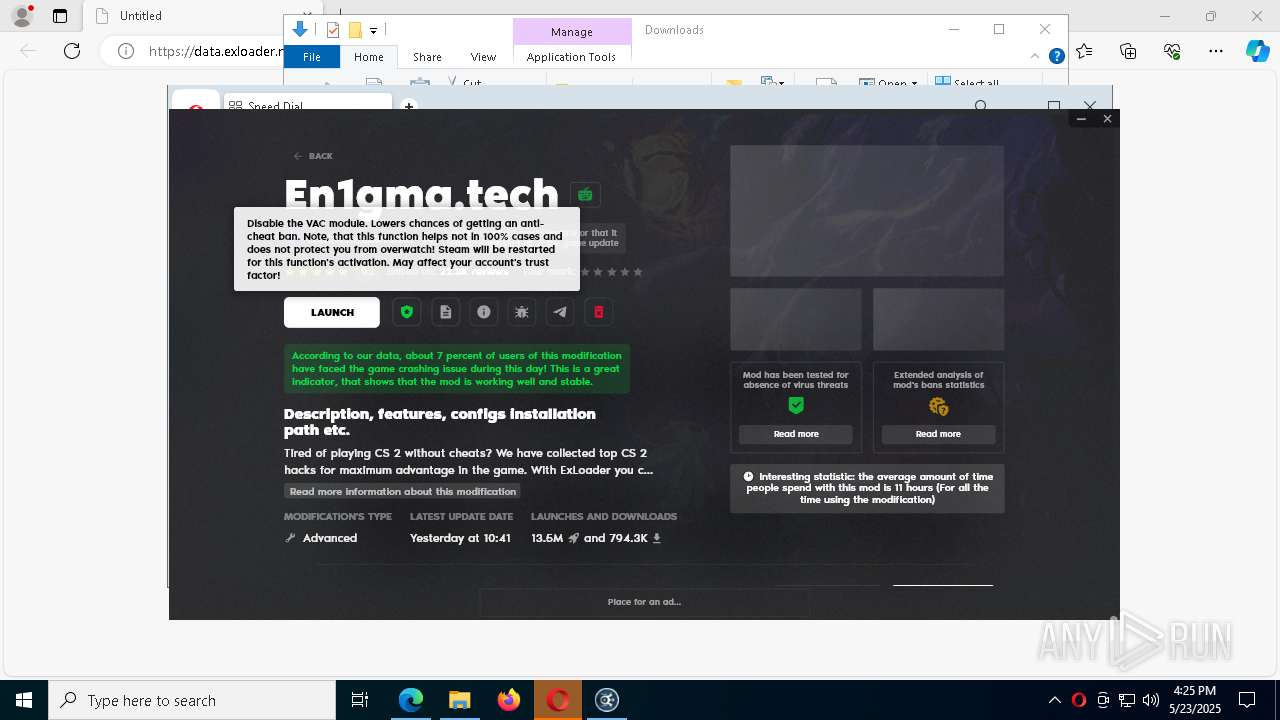Open the large preview image thumbnail
The height and width of the screenshot is (720, 1280).
[867, 211]
